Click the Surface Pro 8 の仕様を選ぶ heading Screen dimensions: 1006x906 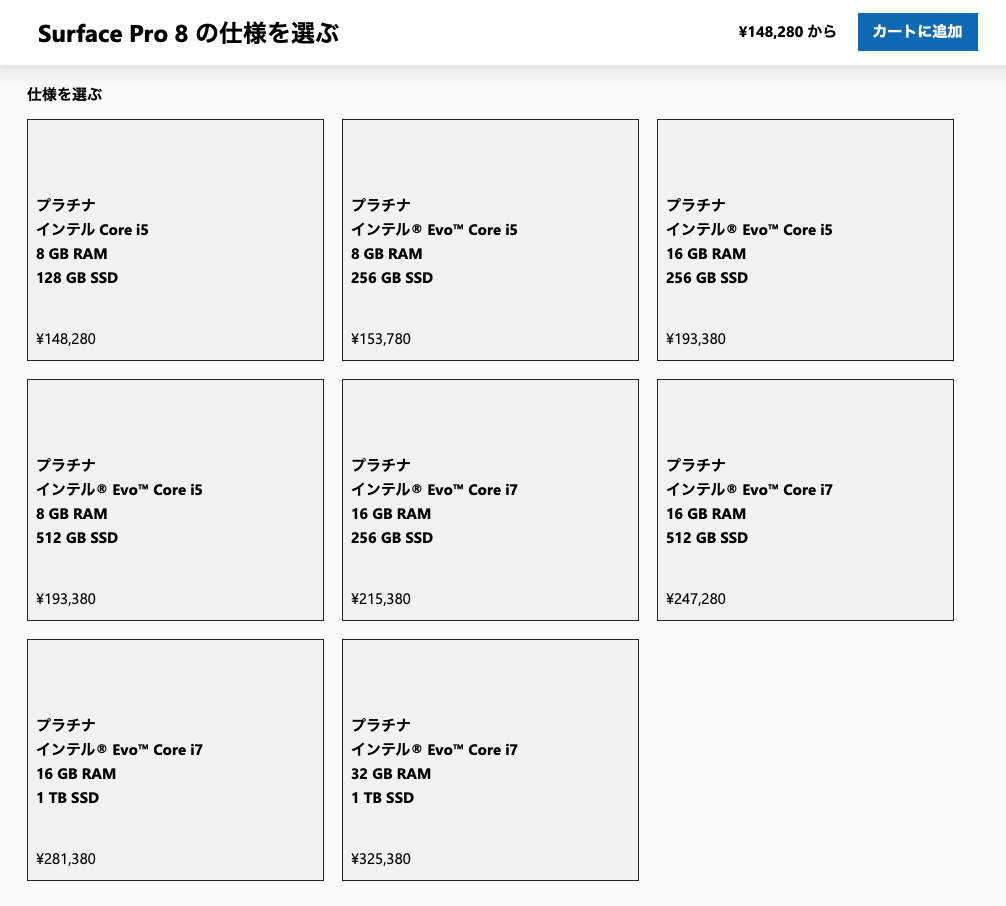[189, 33]
